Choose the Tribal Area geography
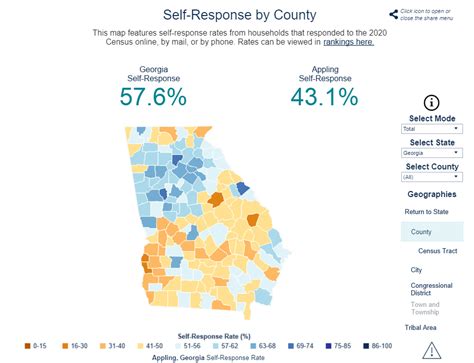 click(420, 327)
